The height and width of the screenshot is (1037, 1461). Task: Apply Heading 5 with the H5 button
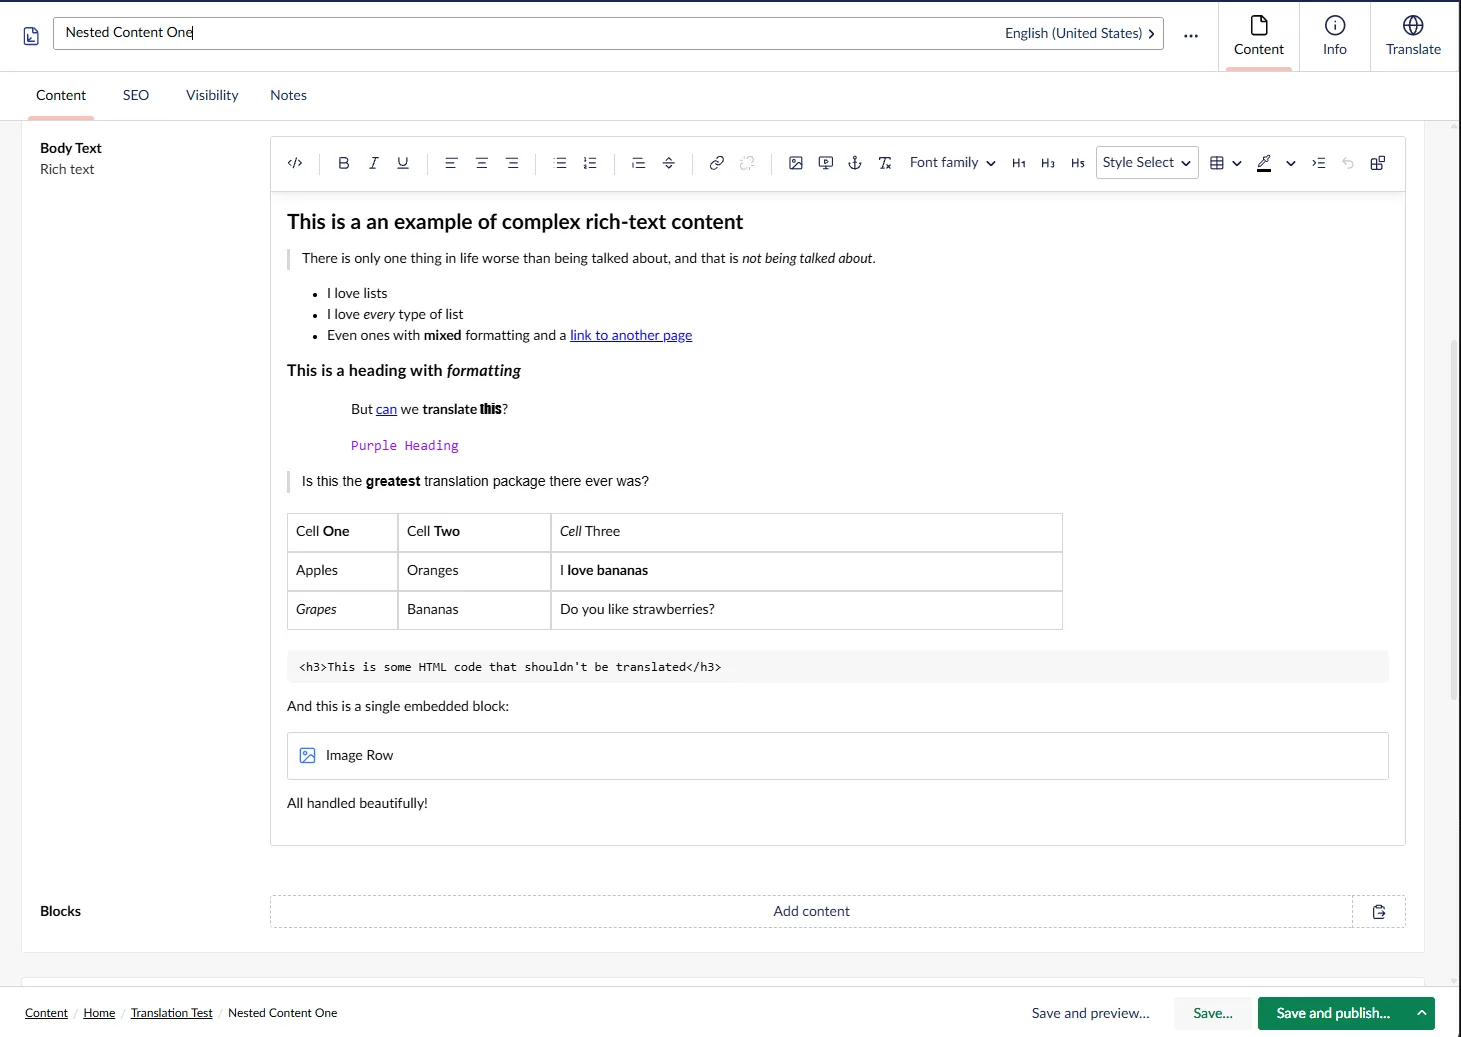[x=1078, y=163]
